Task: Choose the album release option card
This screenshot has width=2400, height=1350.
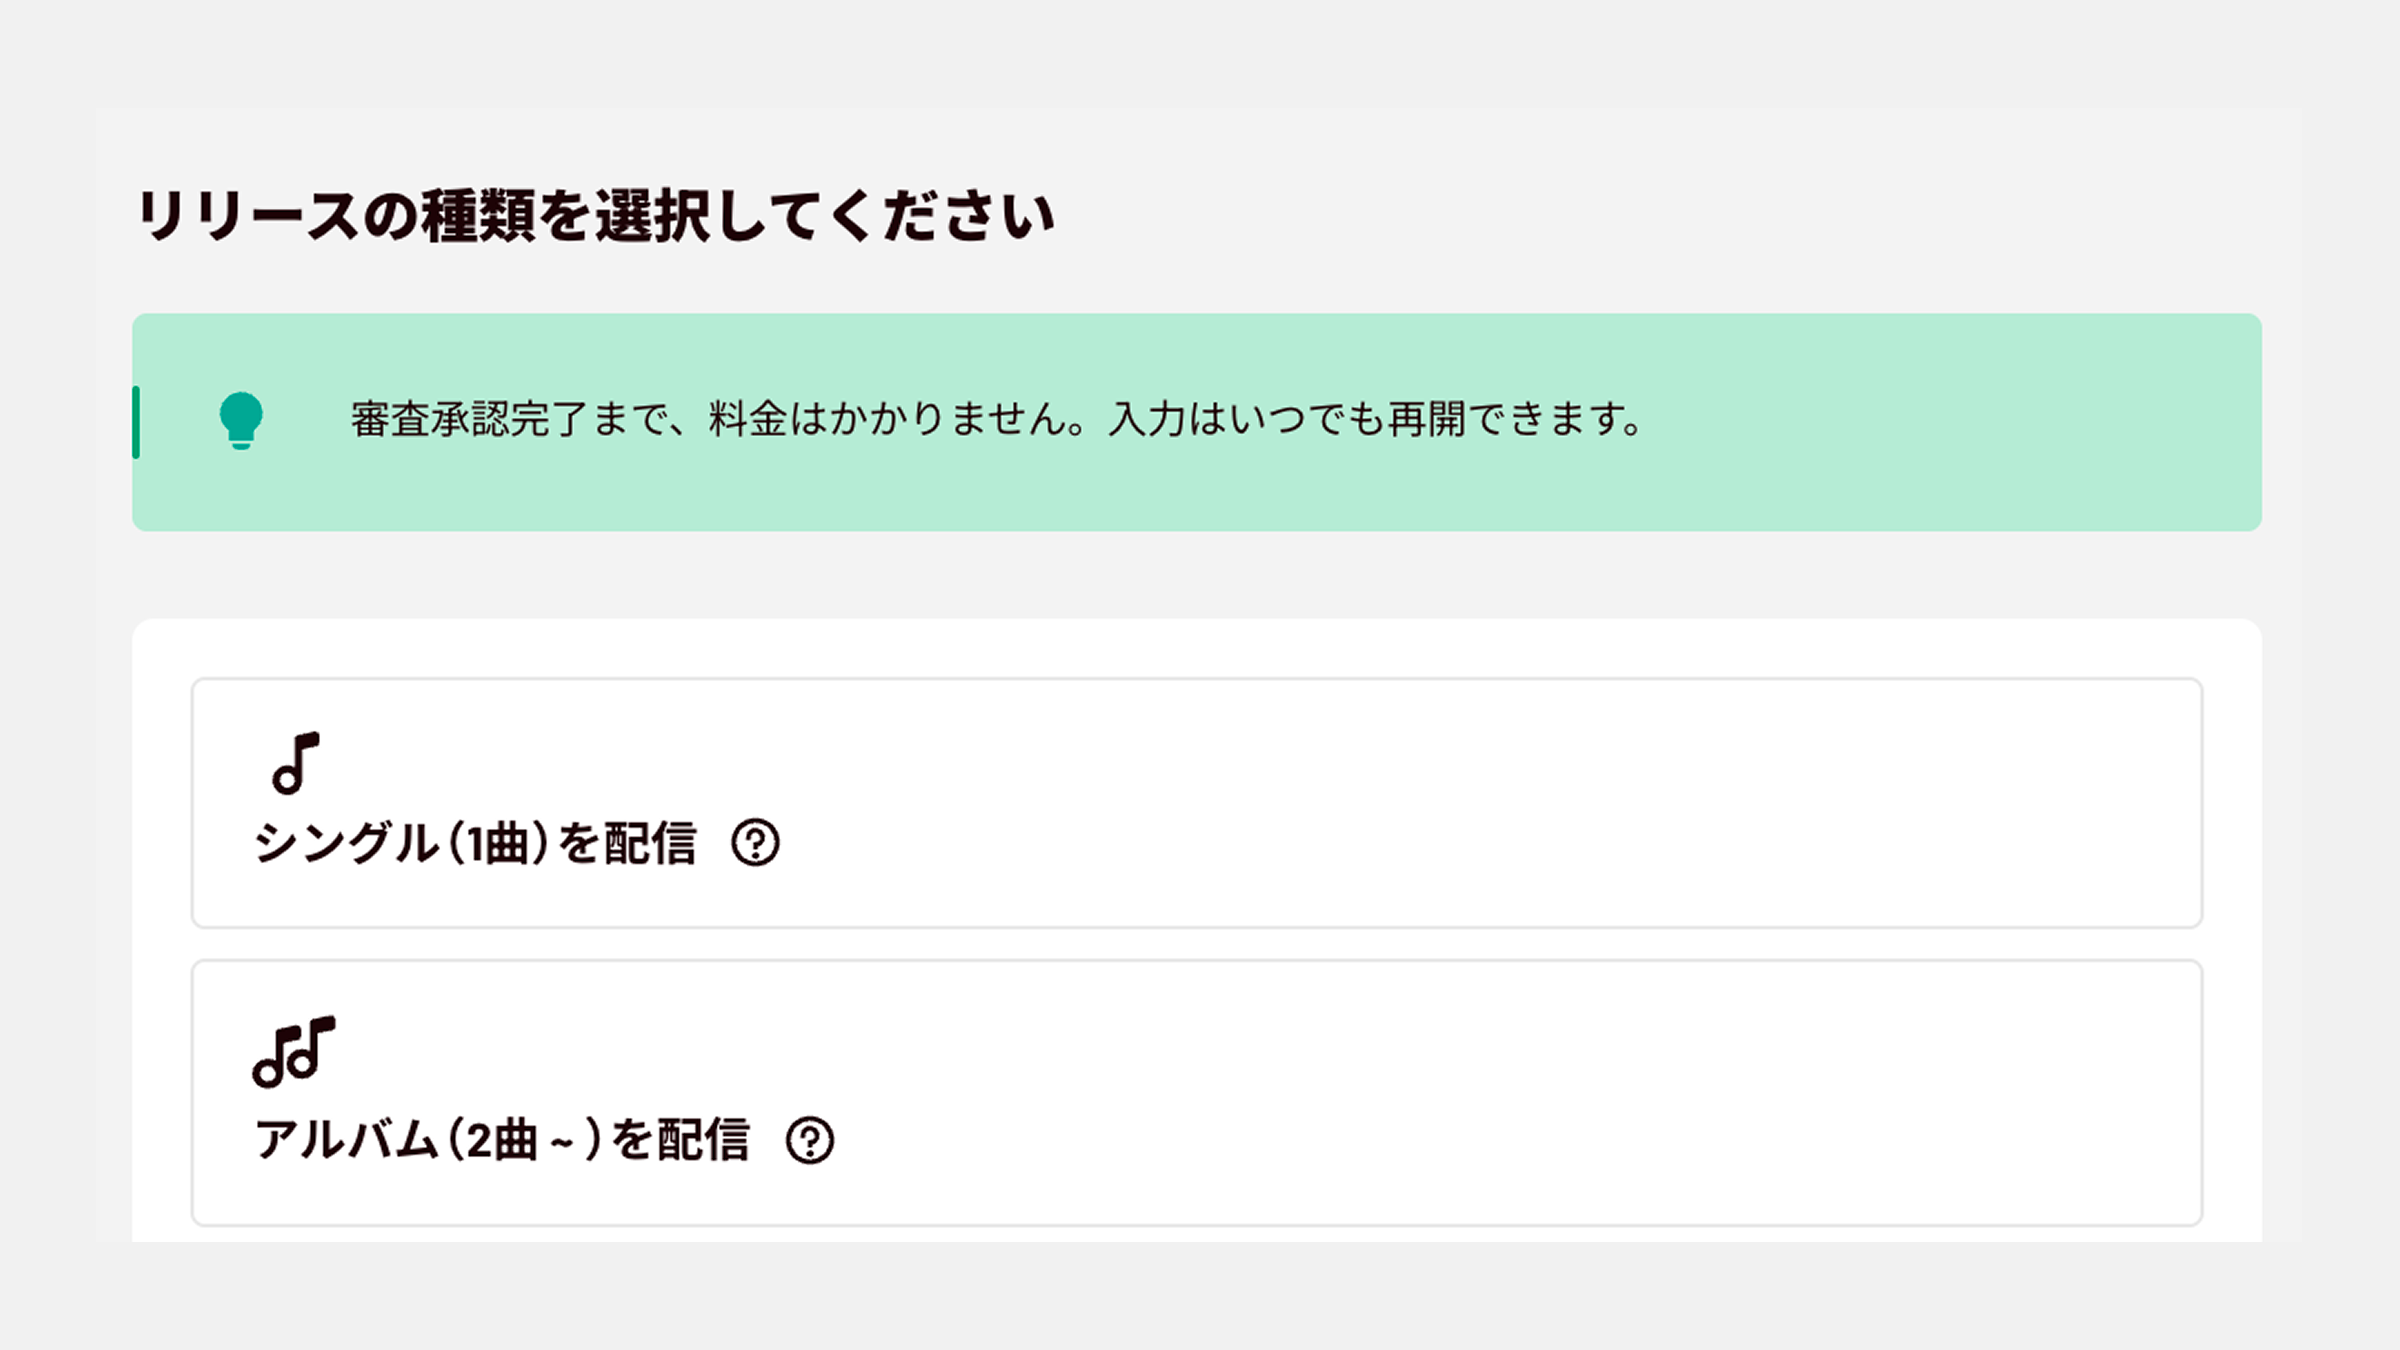Action: 1197,1093
